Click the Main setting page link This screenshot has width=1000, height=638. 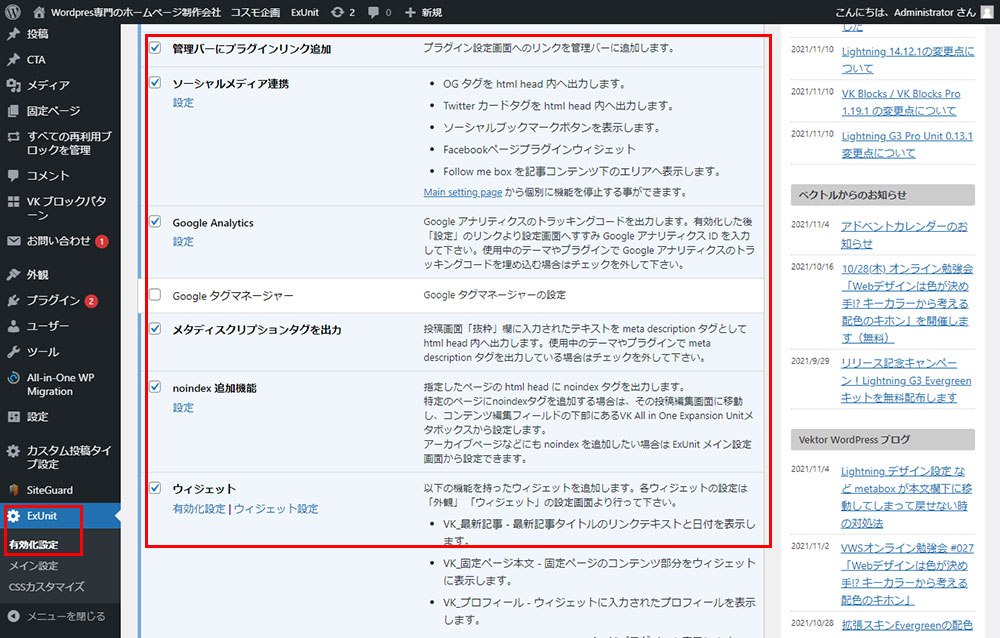coord(462,192)
